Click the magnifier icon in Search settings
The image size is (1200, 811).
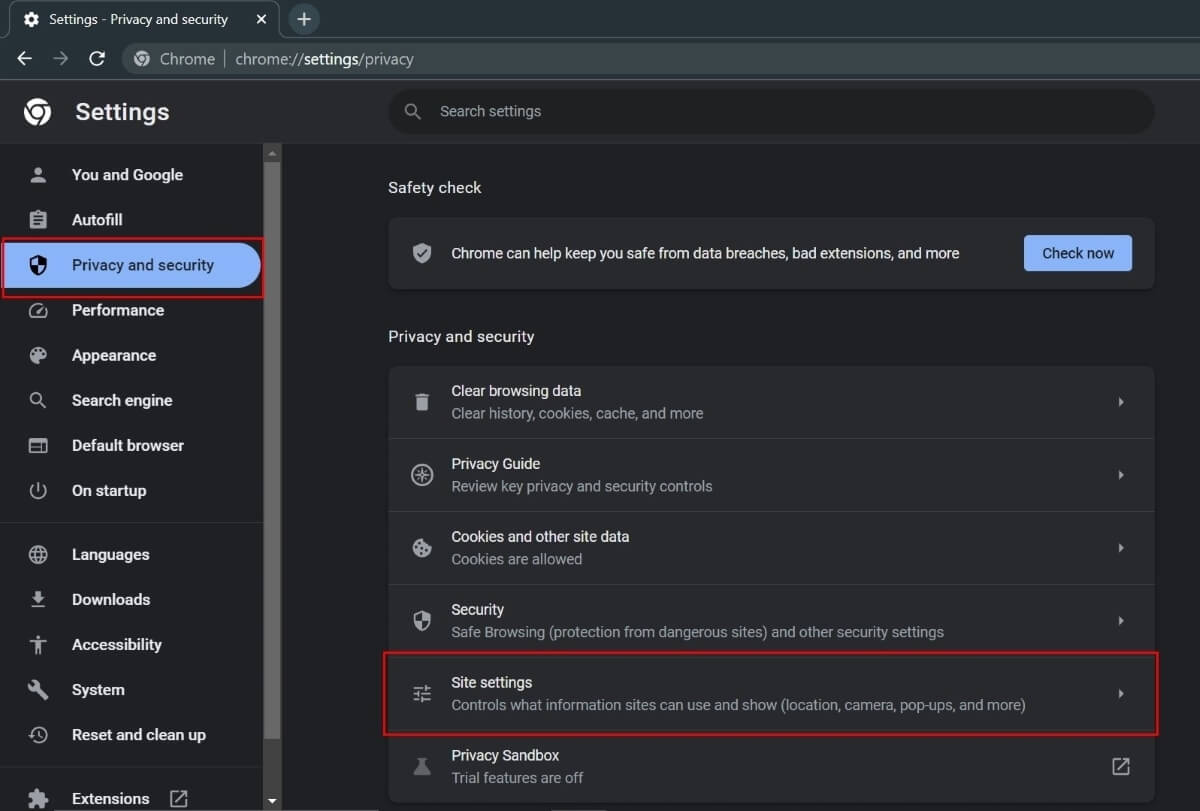click(x=413, y=111)
